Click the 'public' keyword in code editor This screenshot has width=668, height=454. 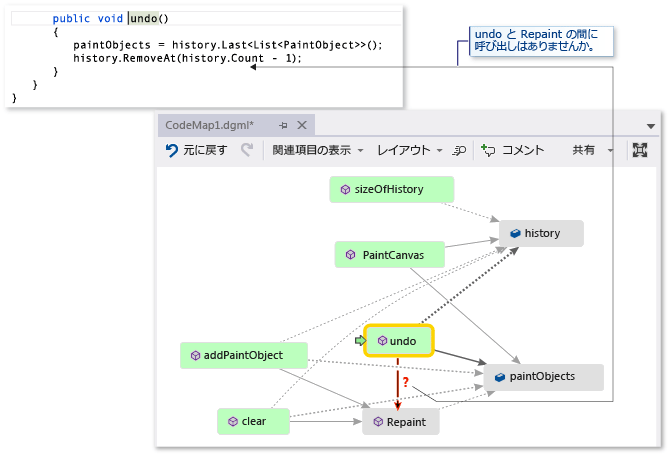(x=71, y=18)
